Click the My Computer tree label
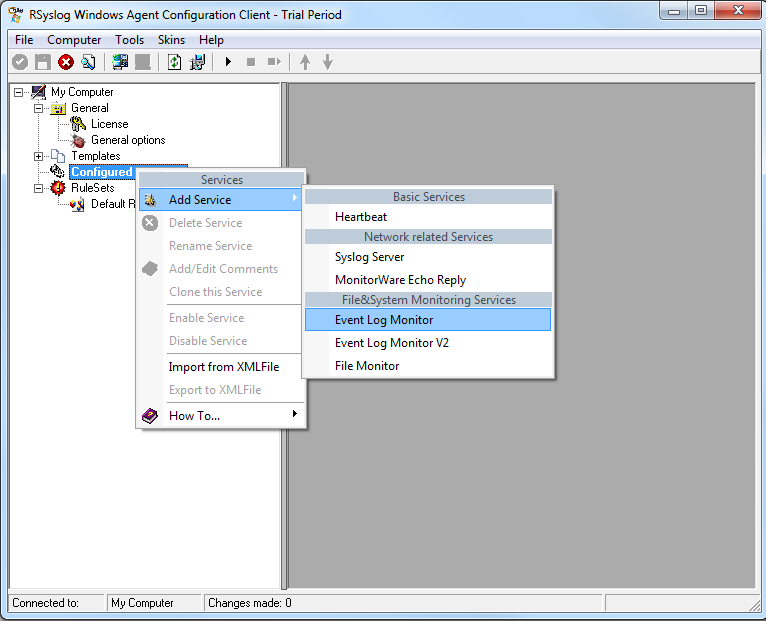The image size is (766, 621). point(82,92)
